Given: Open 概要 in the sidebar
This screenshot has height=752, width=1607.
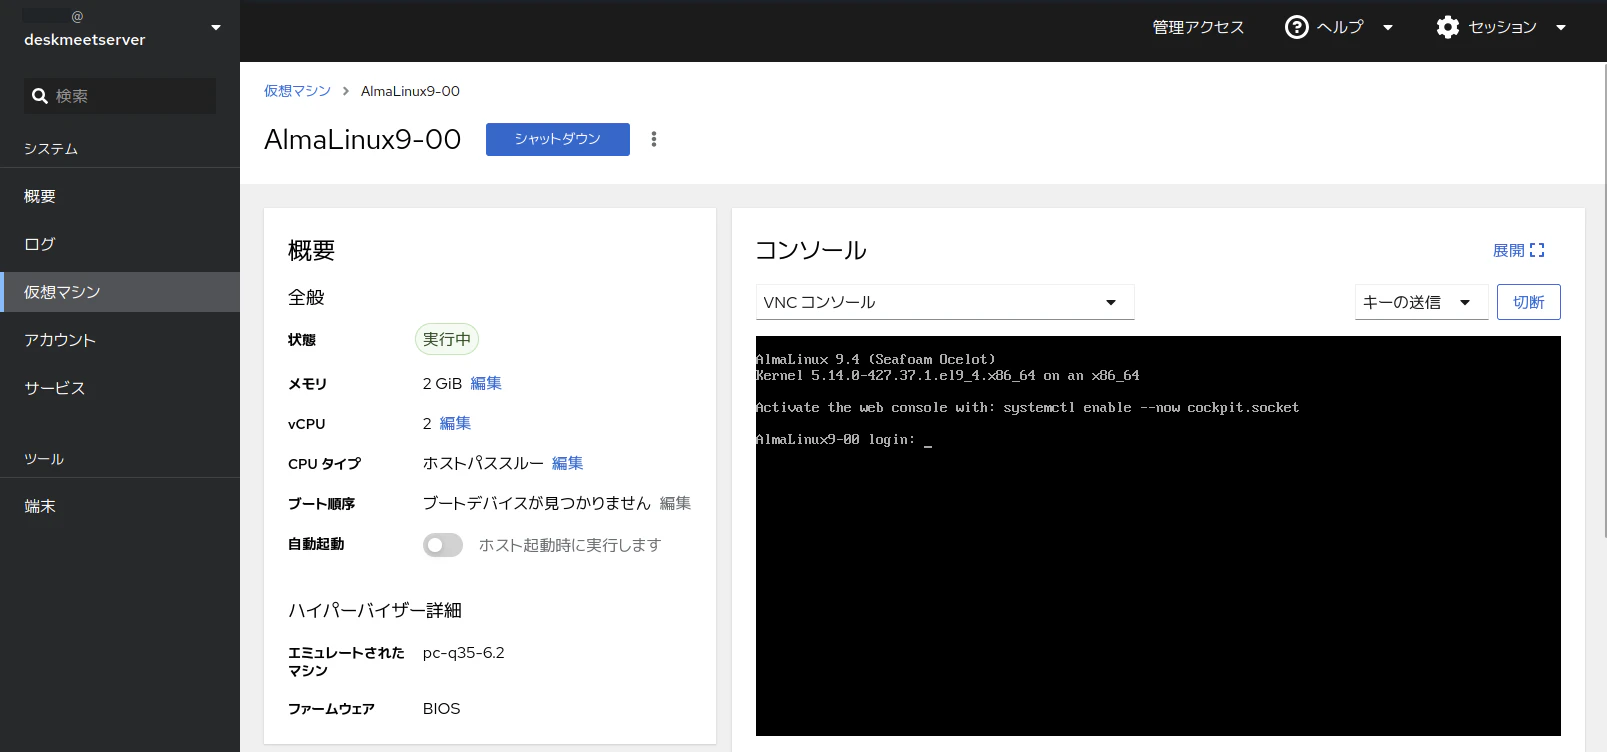Looking at the screenshot, I should point(120,196).
